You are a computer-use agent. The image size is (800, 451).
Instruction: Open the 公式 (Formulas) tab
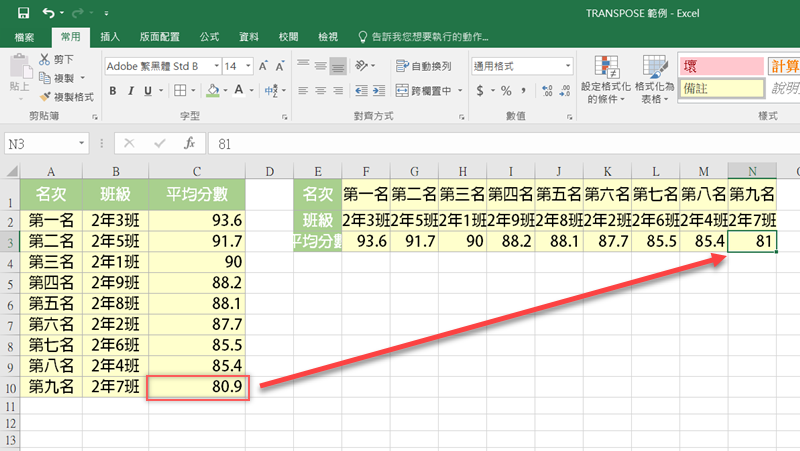click(209, 37)
